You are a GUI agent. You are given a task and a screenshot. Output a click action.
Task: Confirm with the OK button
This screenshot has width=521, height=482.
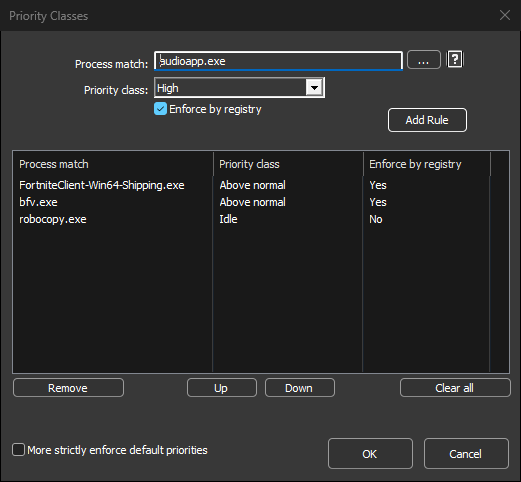pos(370,454)
